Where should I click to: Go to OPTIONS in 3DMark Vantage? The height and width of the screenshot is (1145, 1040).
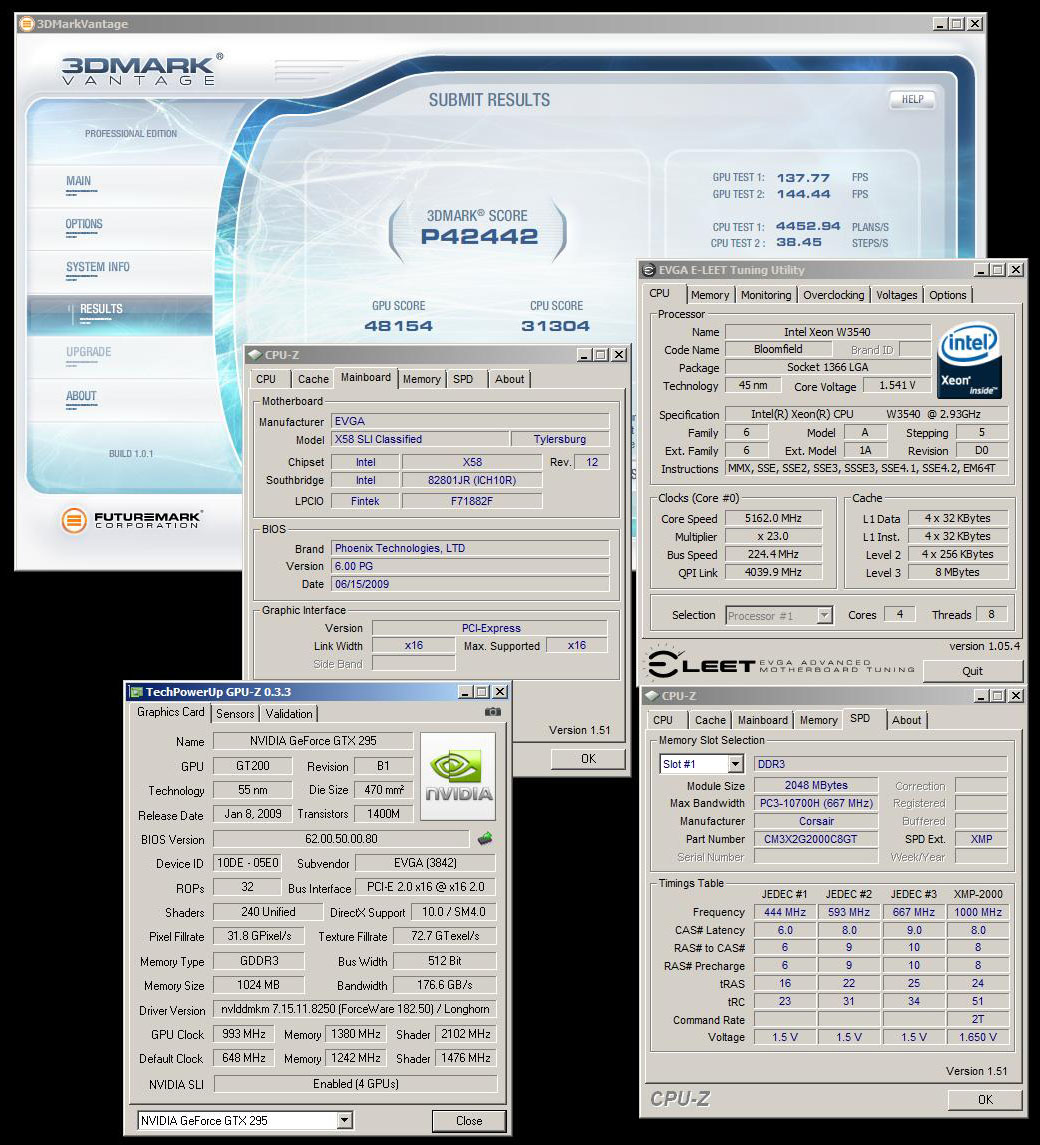pos(84,224)
